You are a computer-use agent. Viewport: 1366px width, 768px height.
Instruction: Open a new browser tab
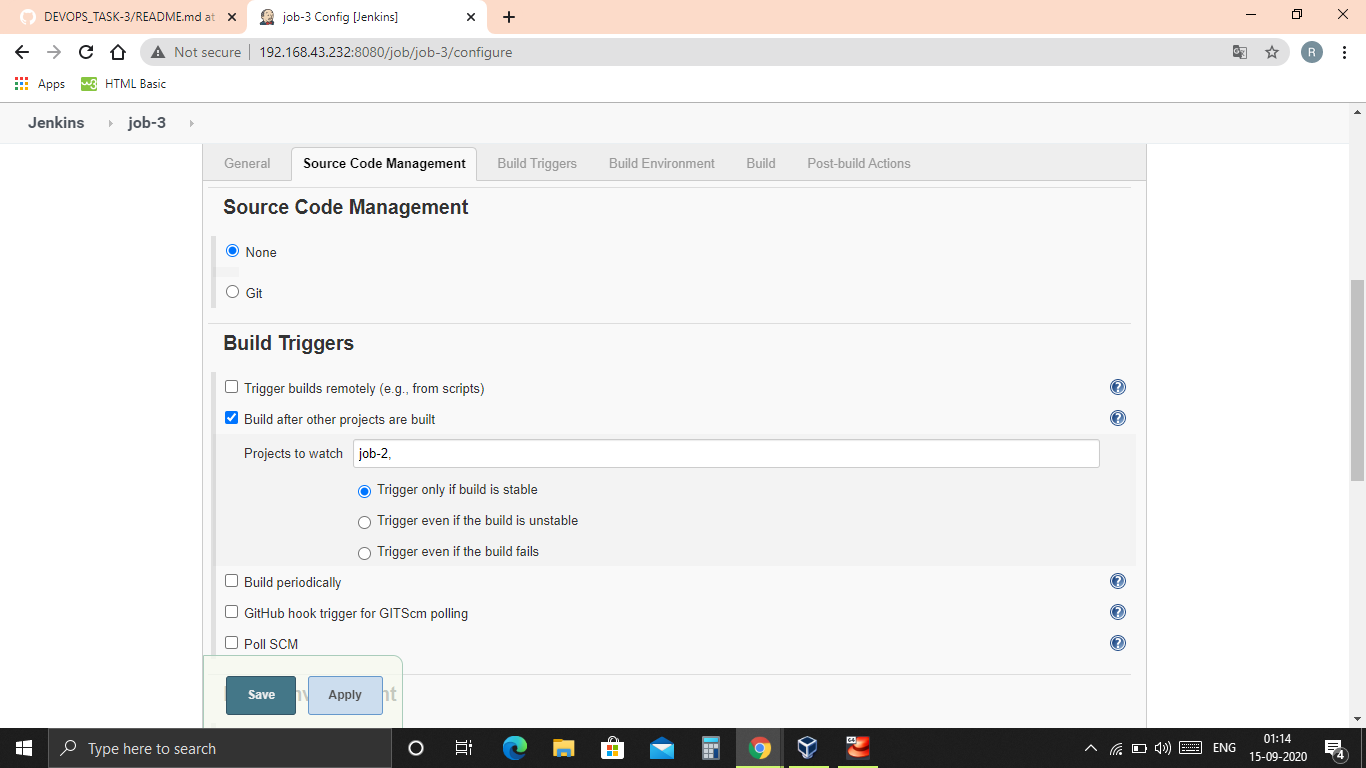[509, 17]
